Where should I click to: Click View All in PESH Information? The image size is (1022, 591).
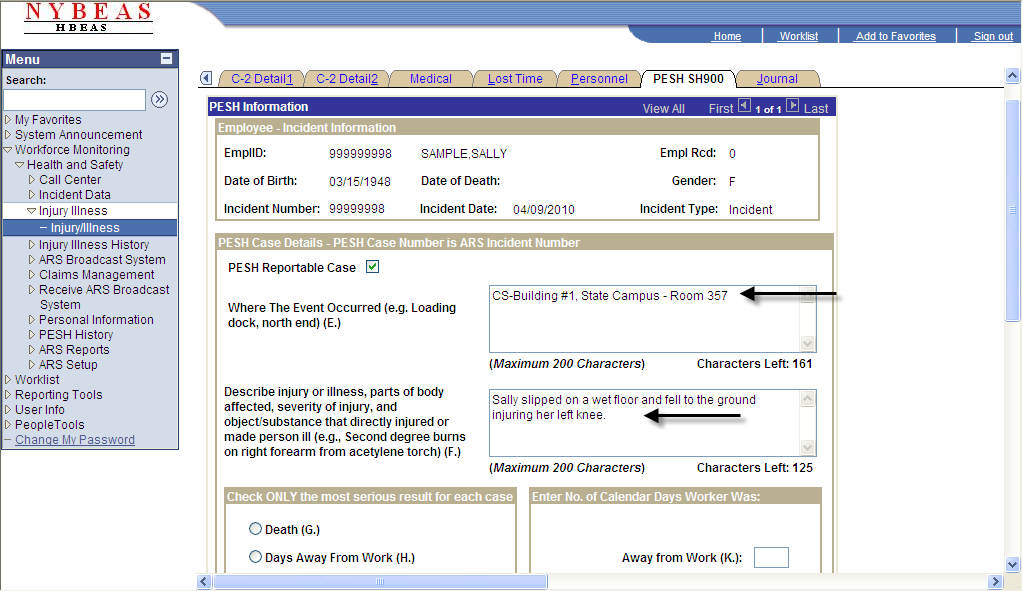tap(664, 109)
